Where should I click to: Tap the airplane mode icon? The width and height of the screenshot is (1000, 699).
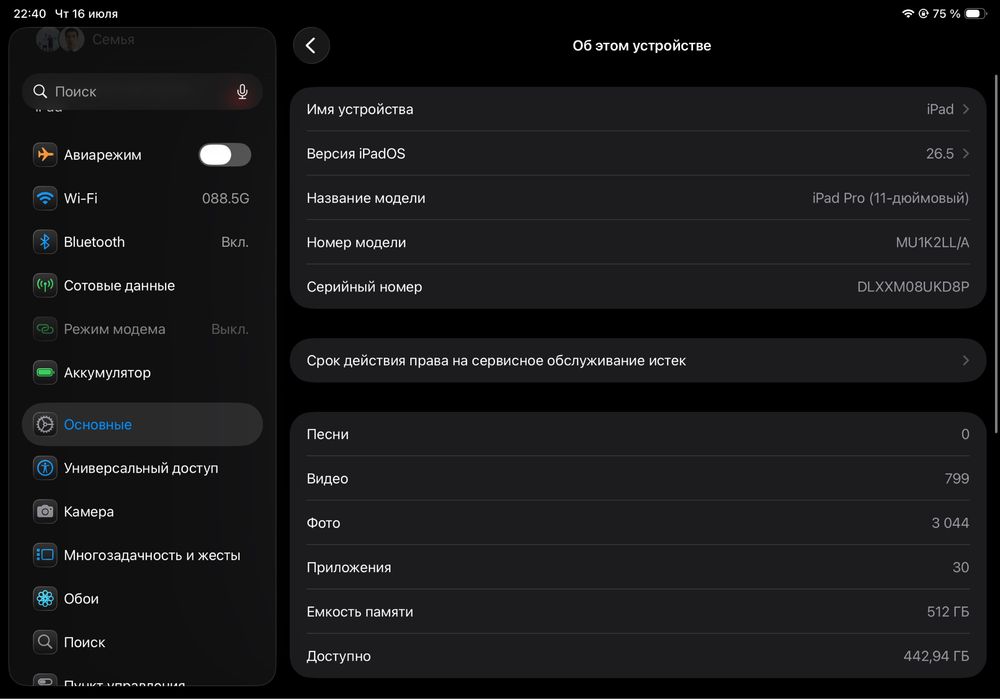pyautogui.click(x=45, y=154)
